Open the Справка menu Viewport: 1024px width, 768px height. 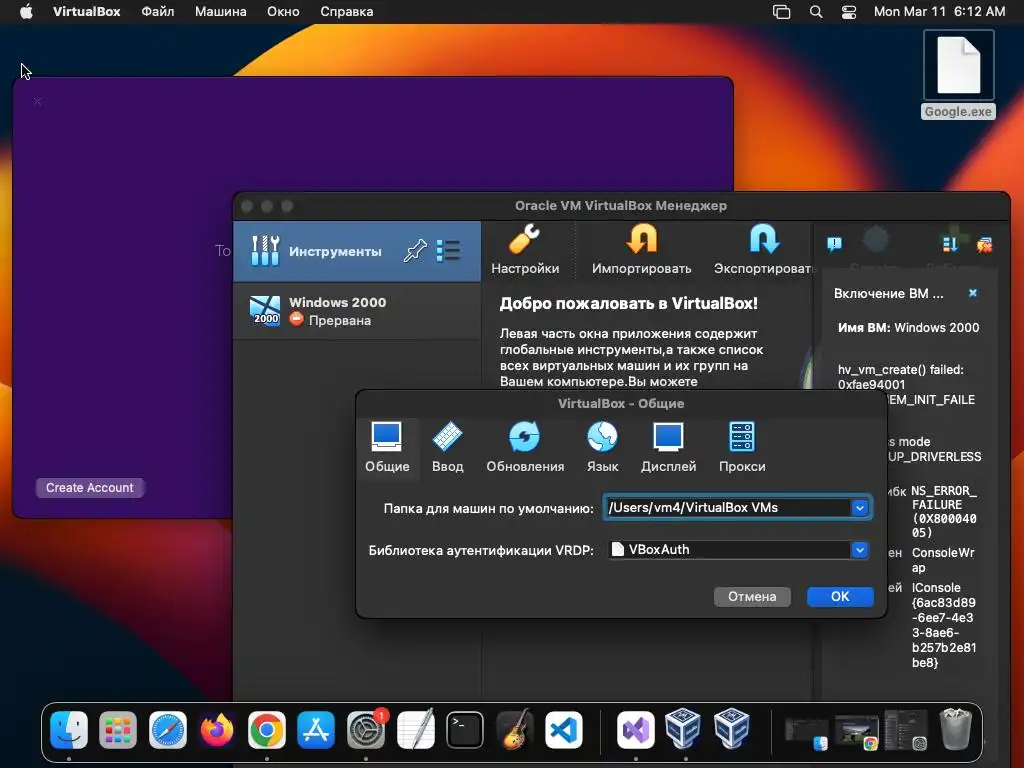(347, 12)
